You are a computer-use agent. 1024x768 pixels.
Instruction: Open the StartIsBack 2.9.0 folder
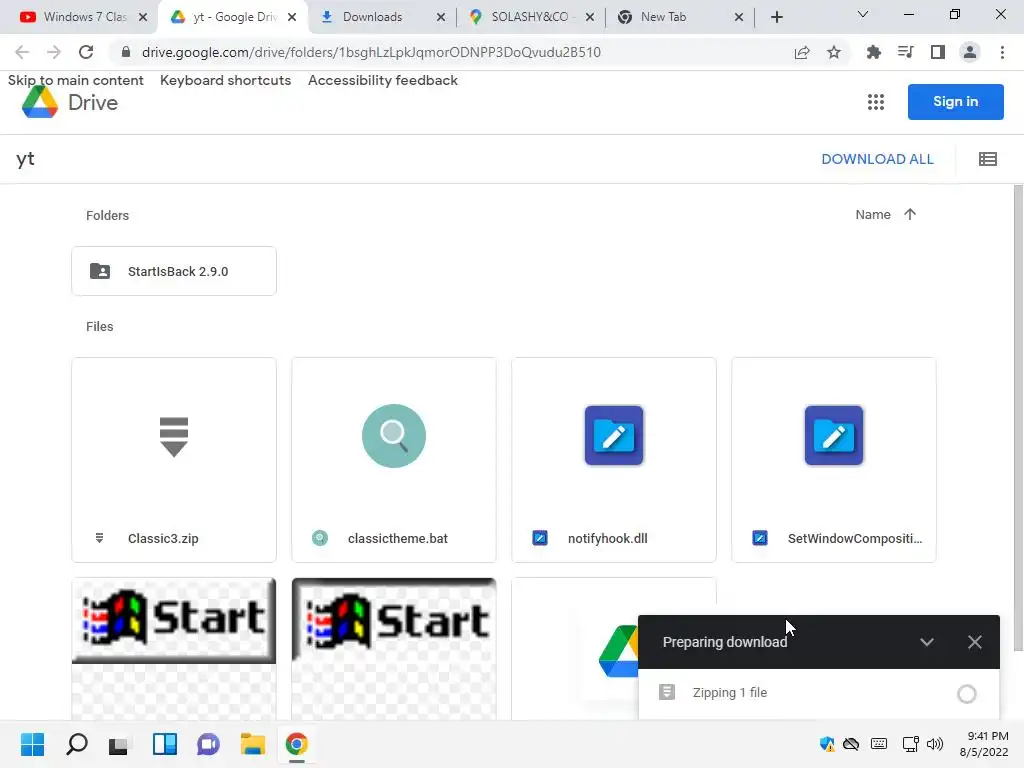(174, 271)
